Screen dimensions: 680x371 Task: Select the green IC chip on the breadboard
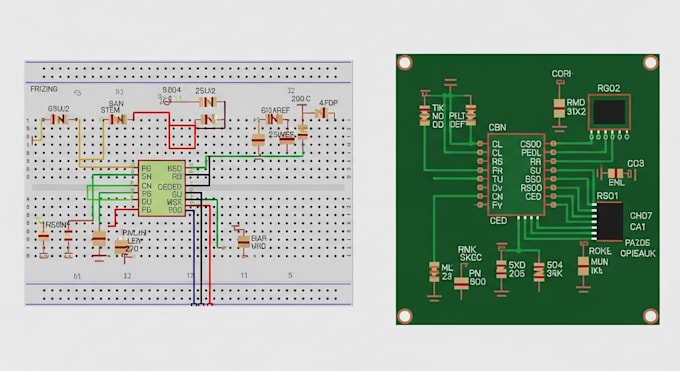[x=162, y=188]
